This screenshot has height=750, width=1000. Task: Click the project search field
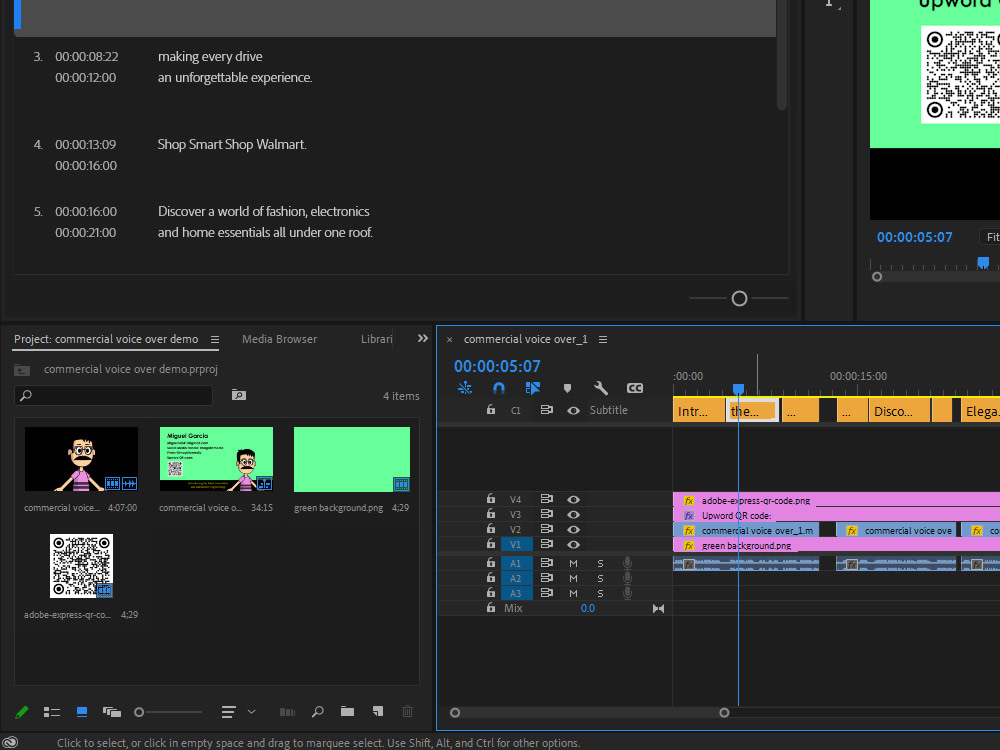point(114,395)
